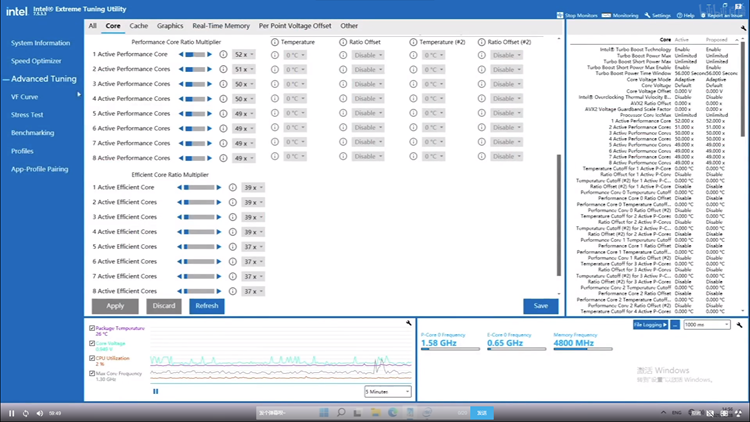This screenshot has height=422, width=750.
Task: Click info icon next to Temperature (#2) header
Action: 413,42
